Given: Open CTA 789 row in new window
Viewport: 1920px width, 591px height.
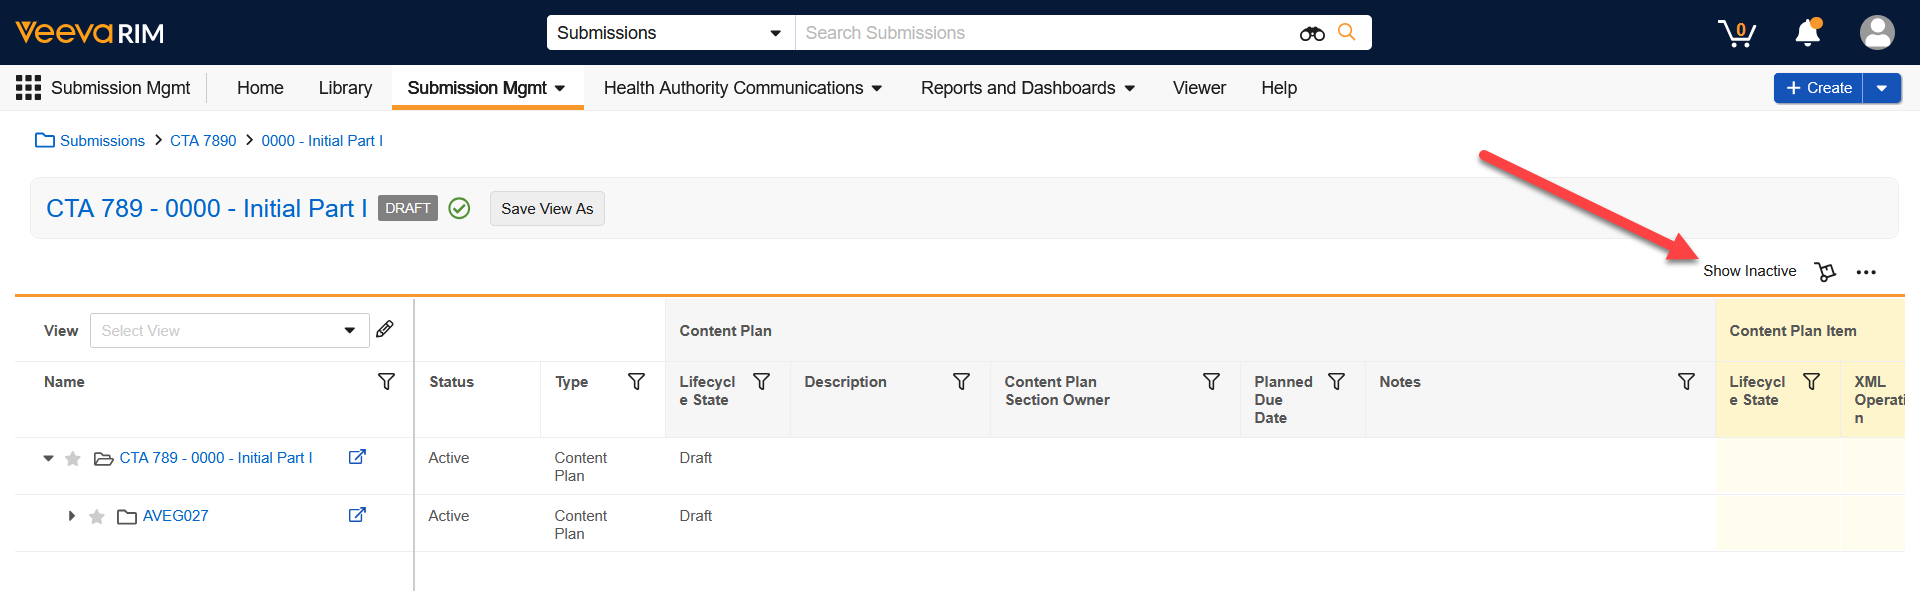Looking at the screenshot, I should (x=357, y=457).
